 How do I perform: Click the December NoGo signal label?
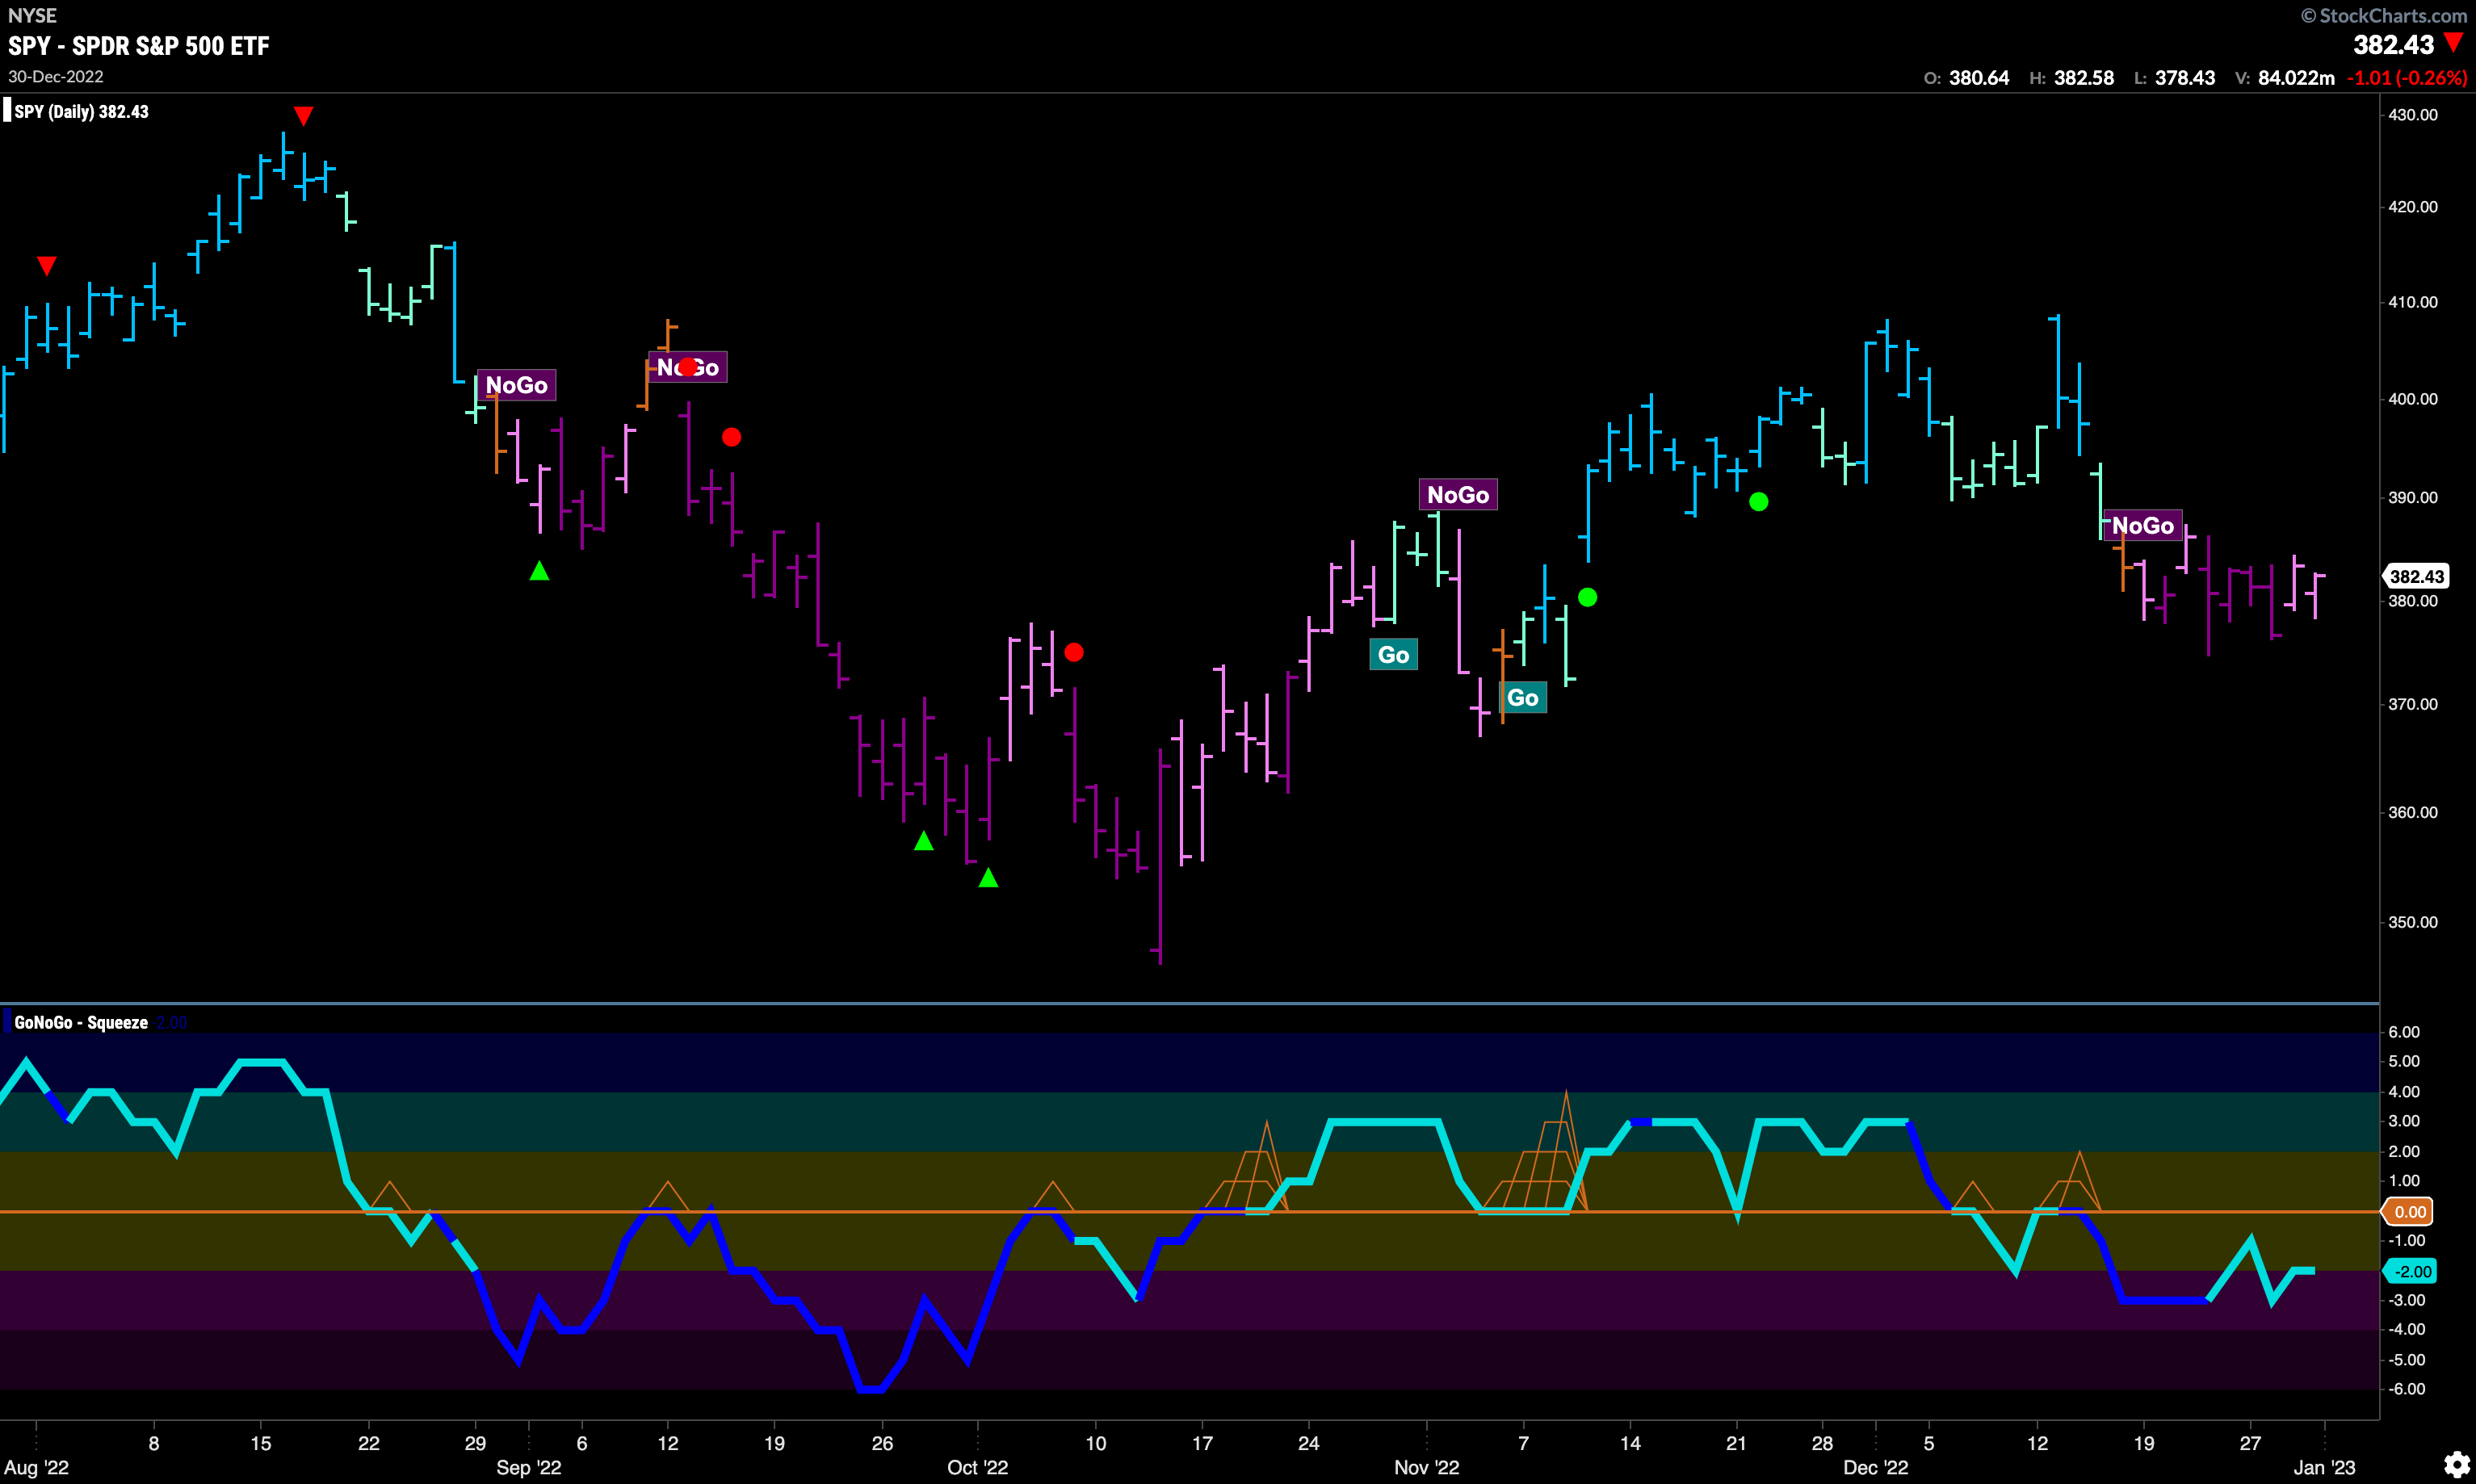[2142, 526]
